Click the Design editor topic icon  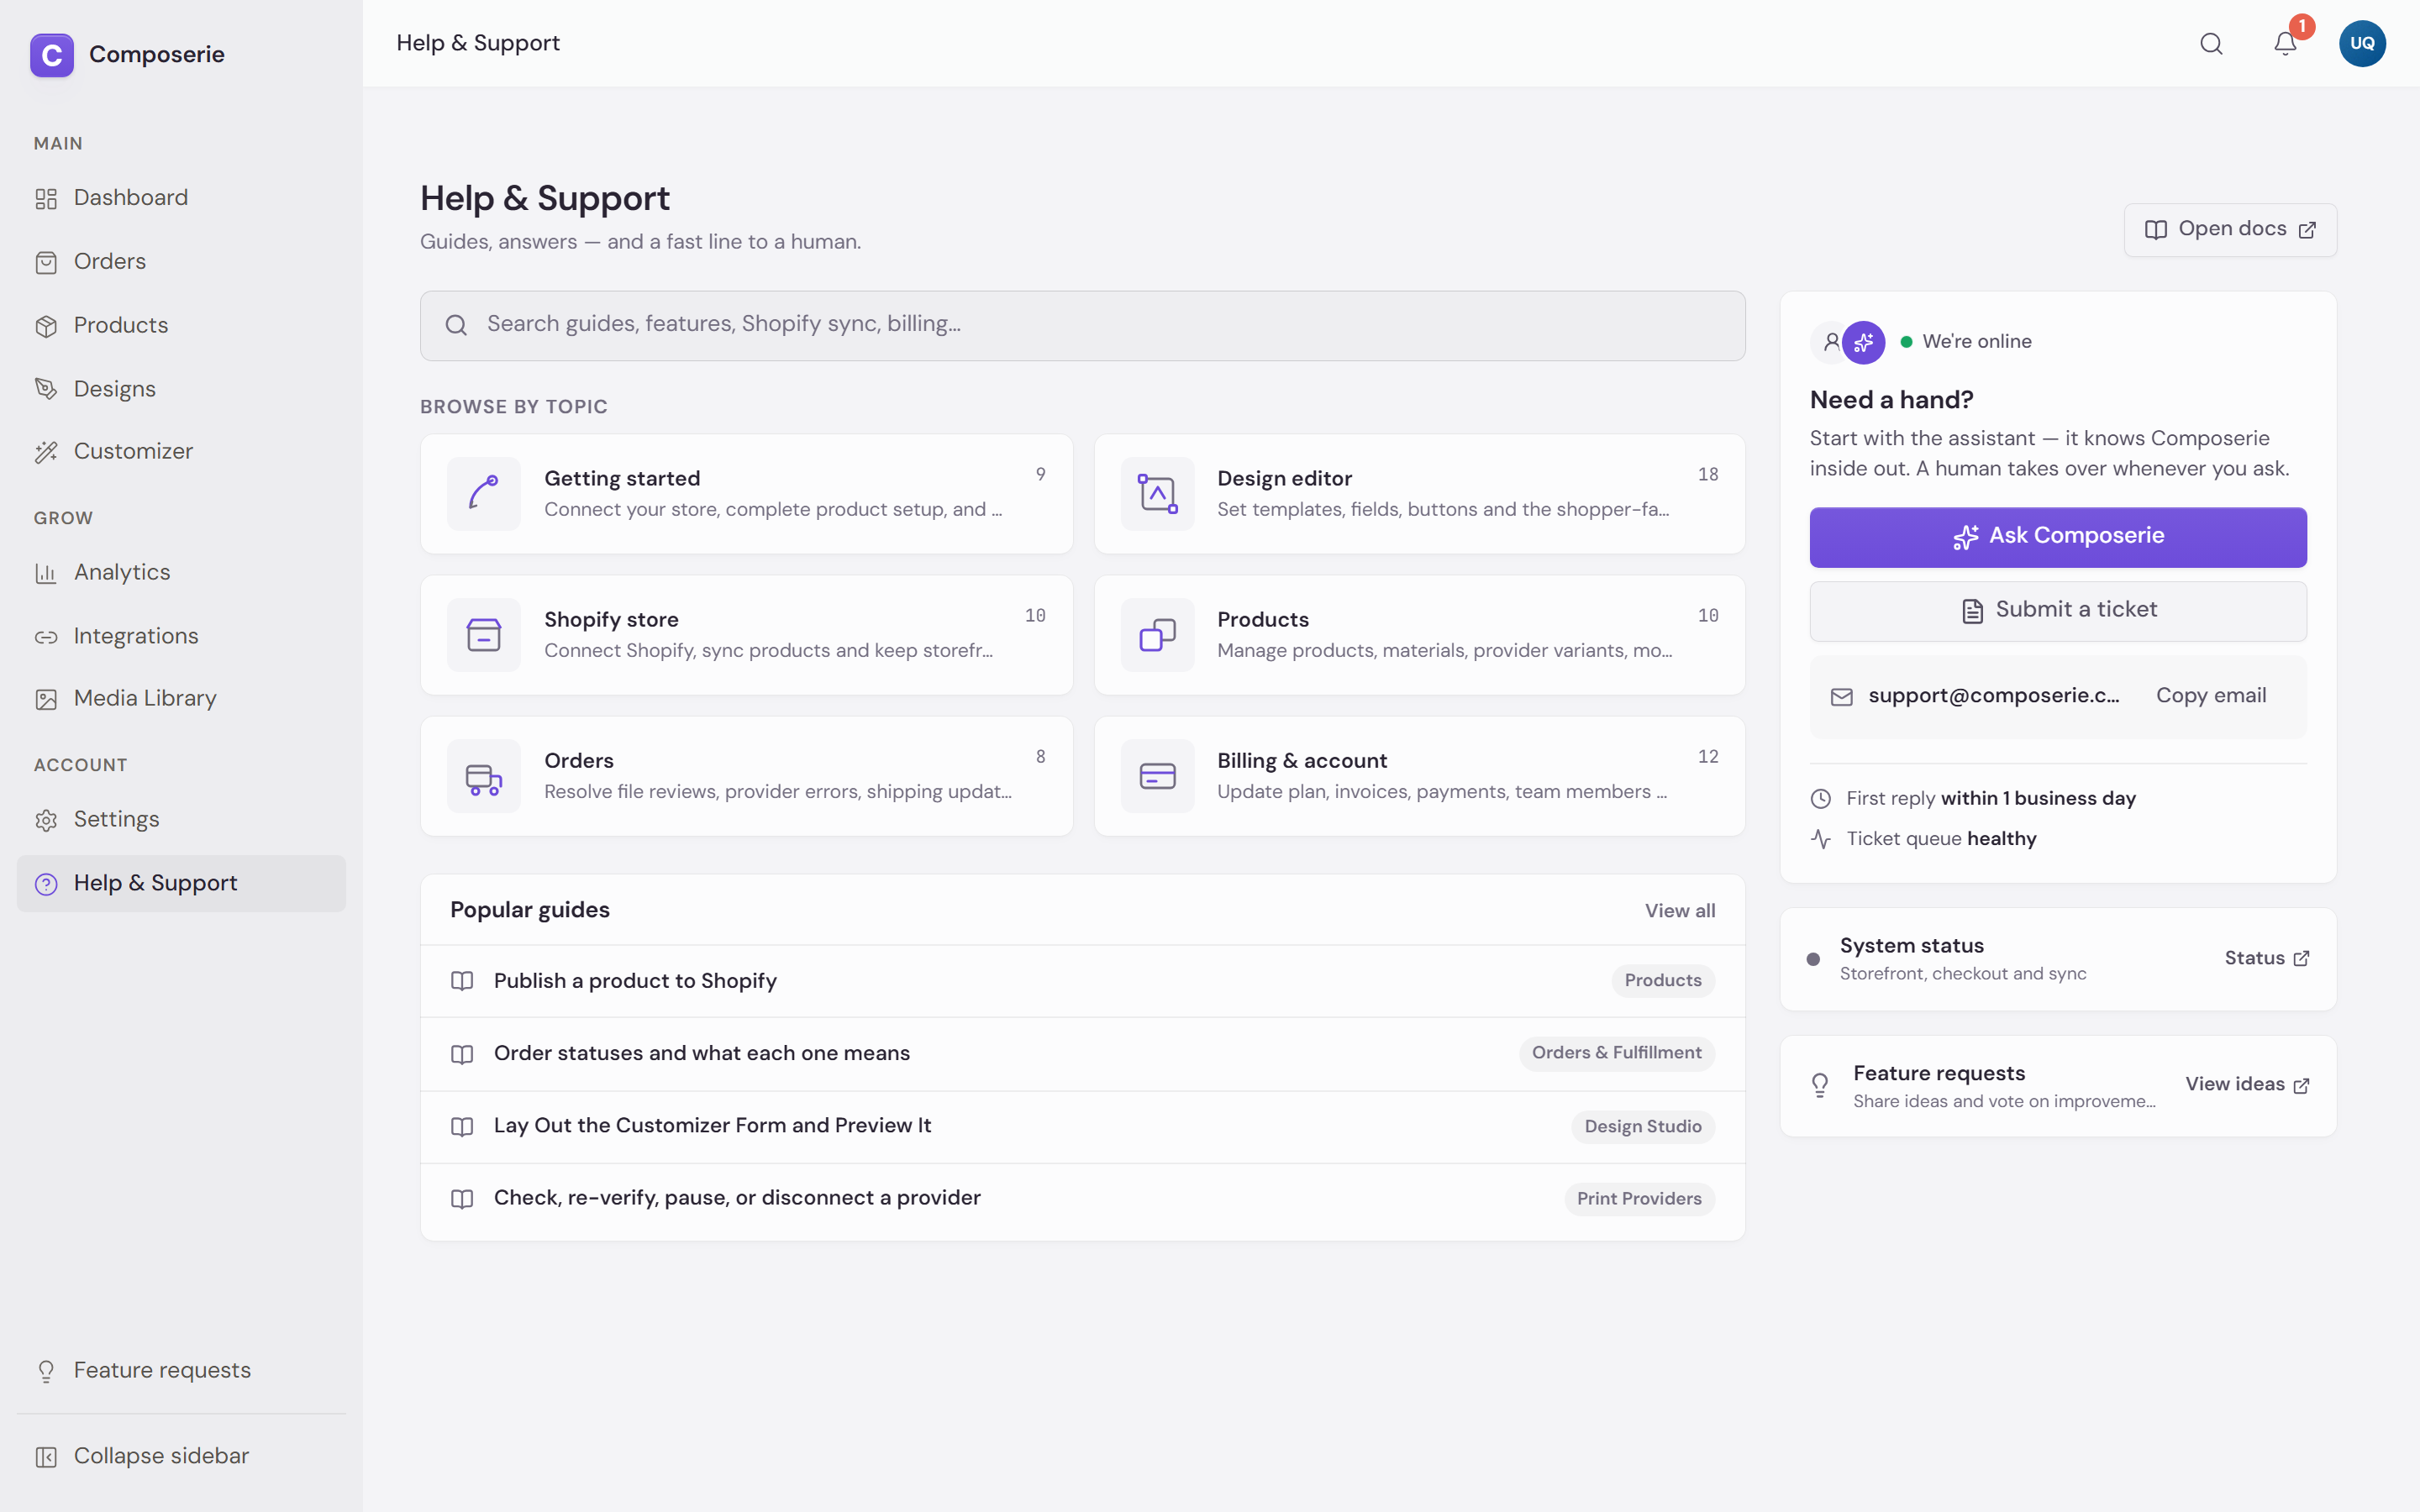[1157, 494]
